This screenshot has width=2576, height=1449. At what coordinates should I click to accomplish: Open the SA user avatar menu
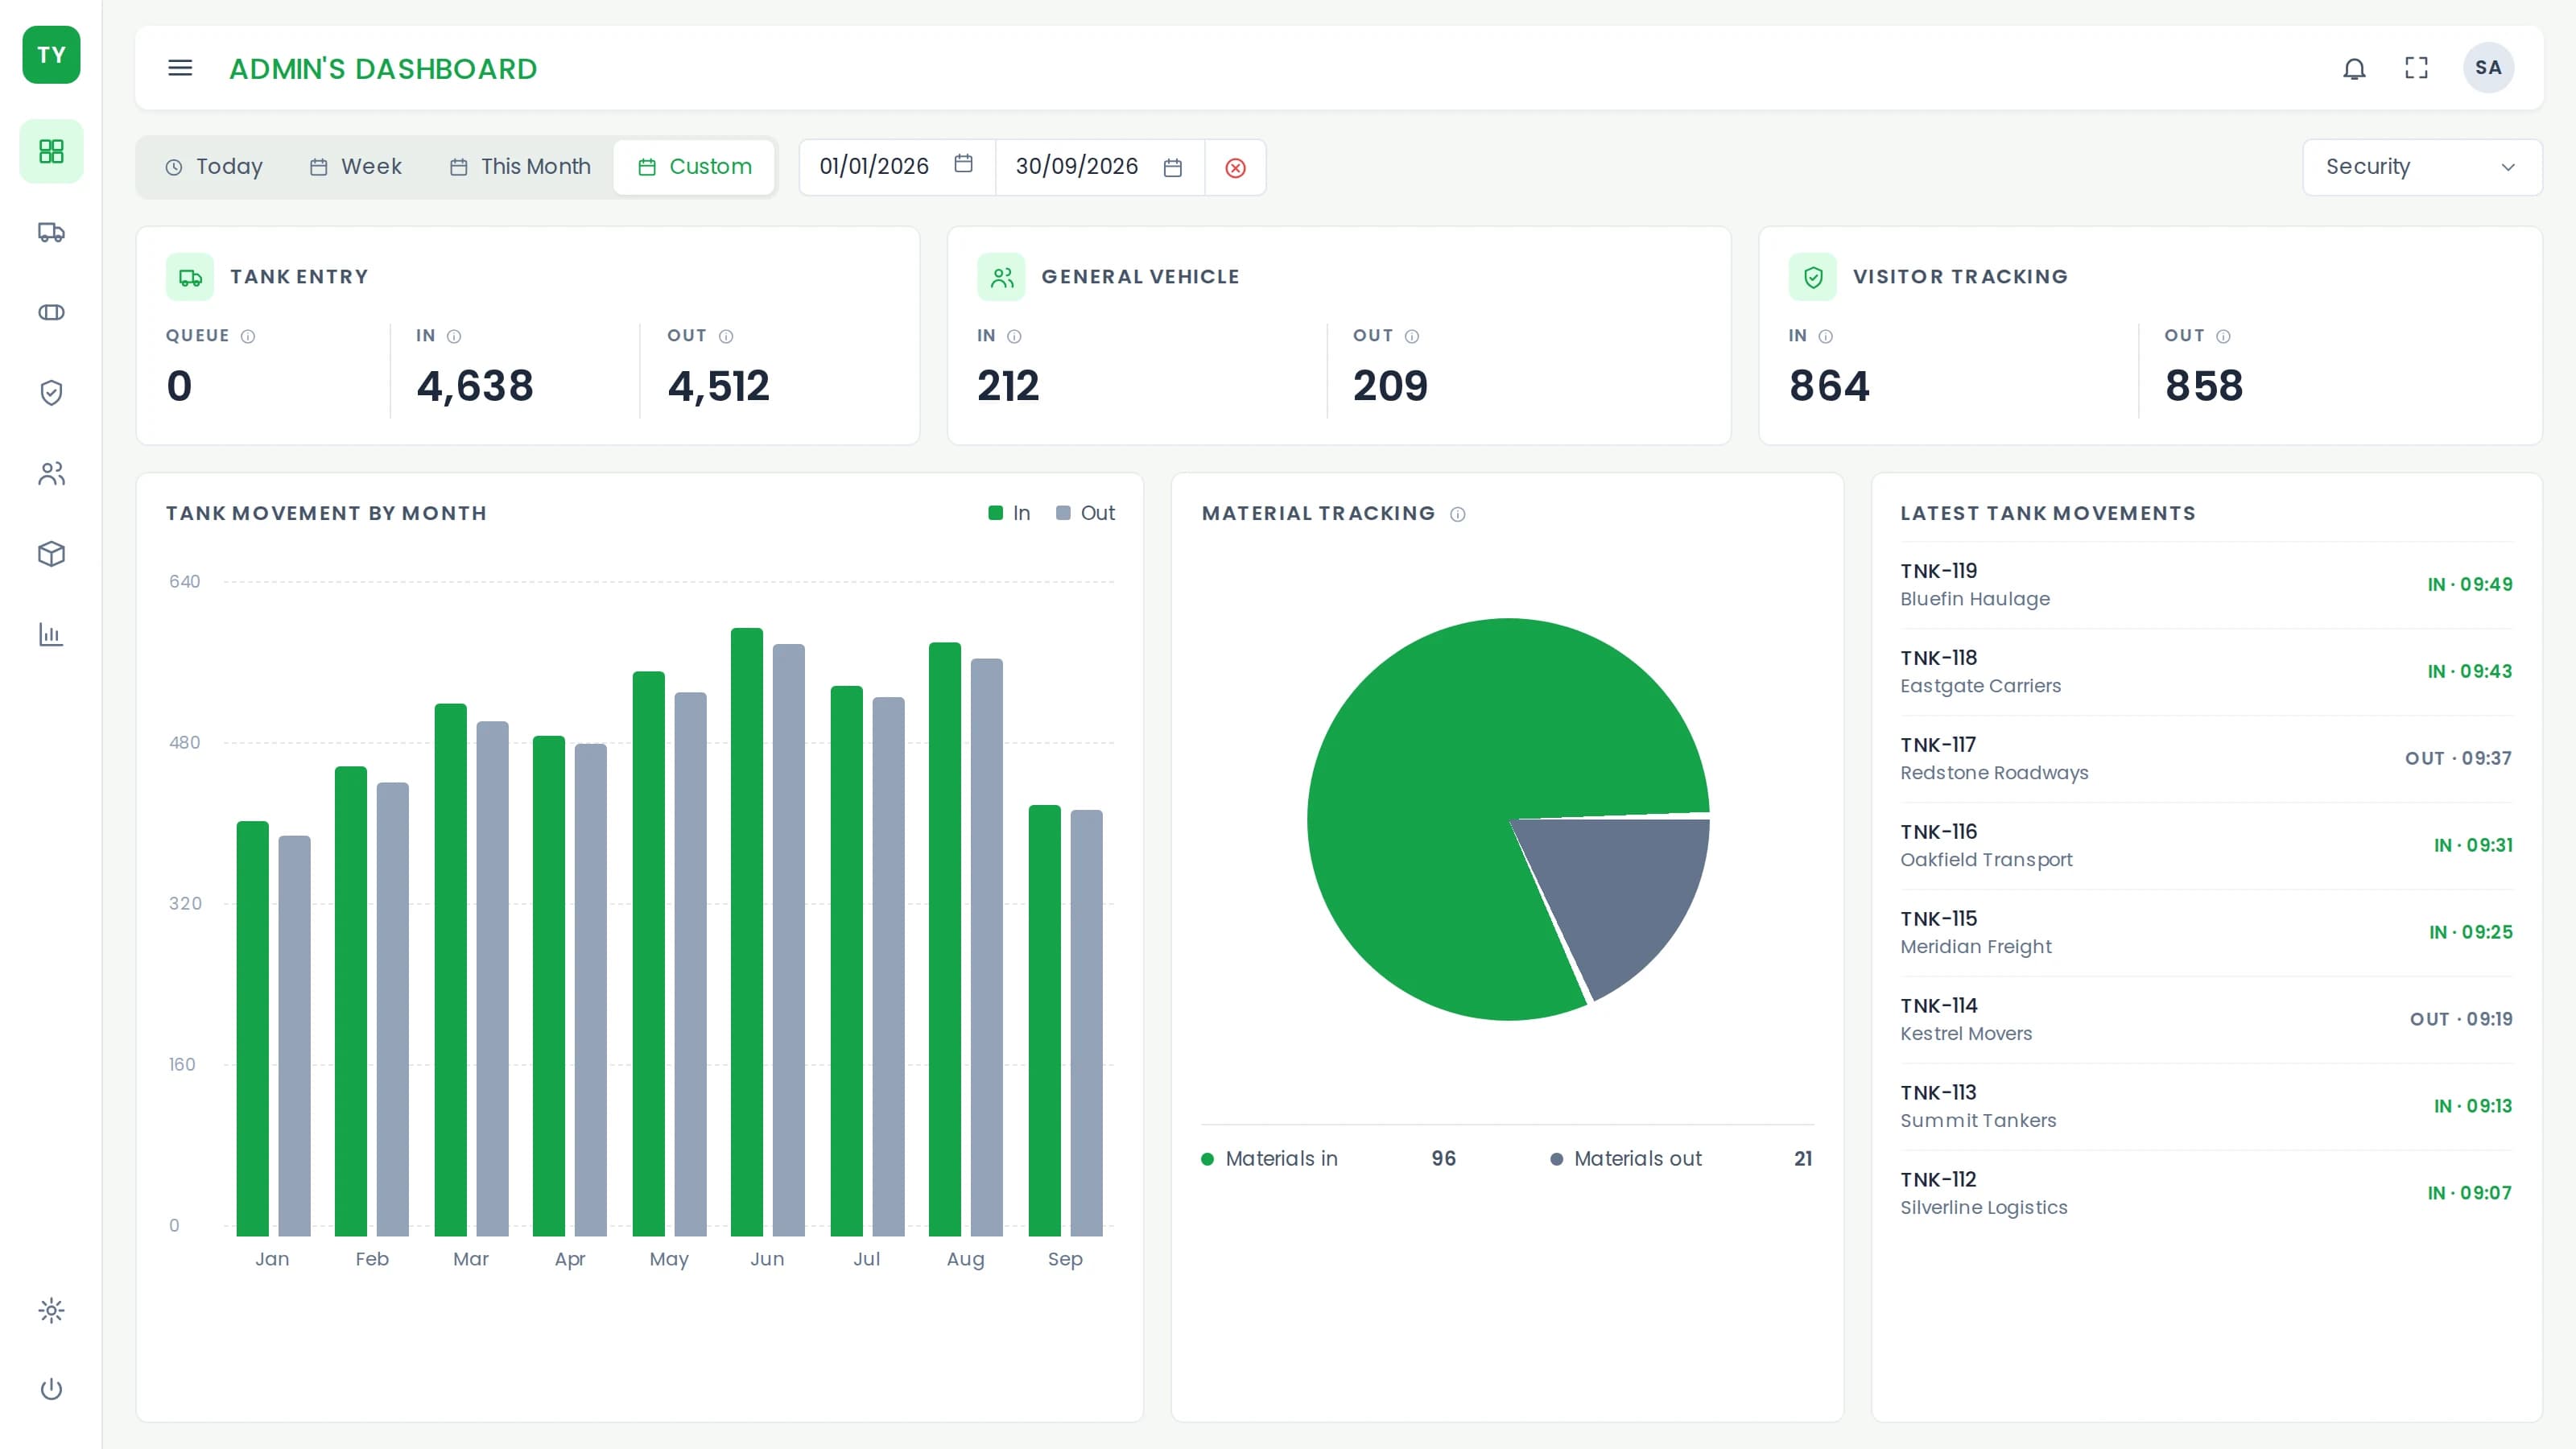coord(2488,68)
